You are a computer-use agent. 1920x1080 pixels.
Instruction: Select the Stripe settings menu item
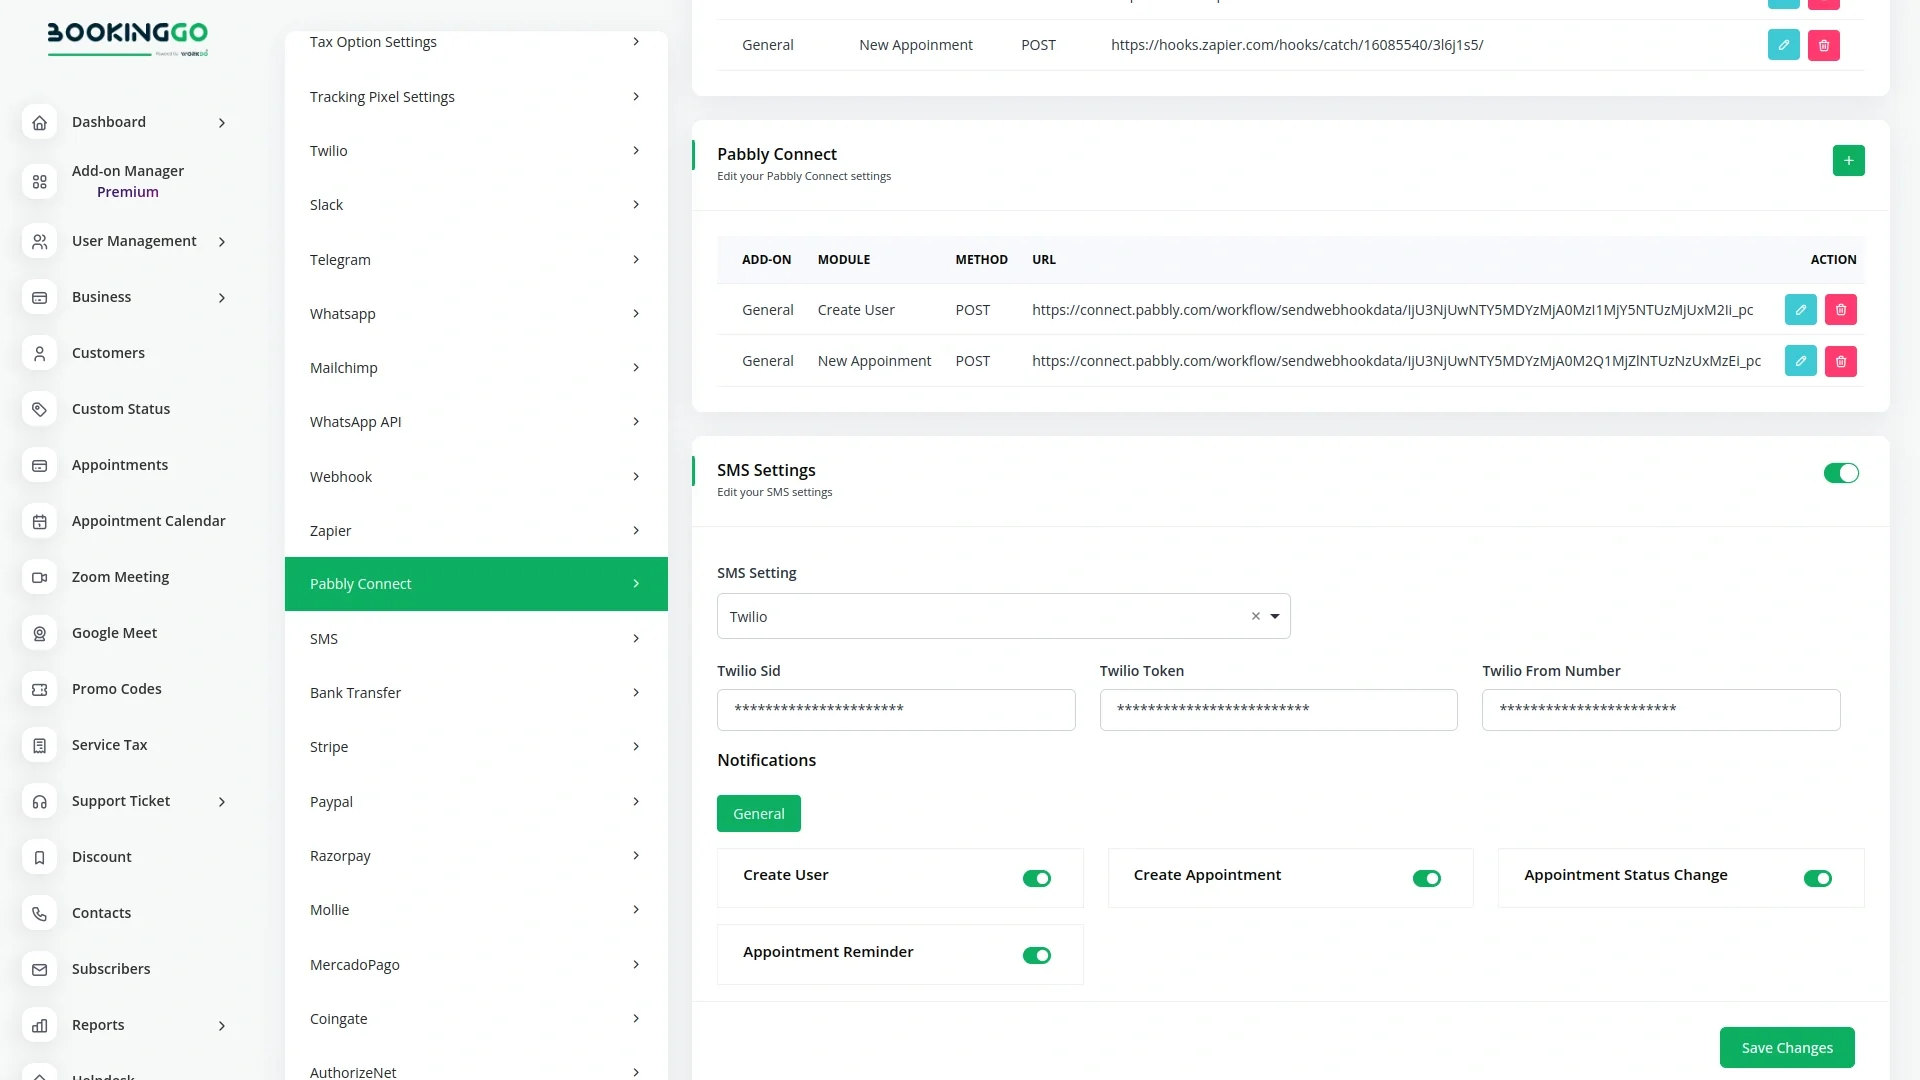pyautogui.click(x=475, y=747)
